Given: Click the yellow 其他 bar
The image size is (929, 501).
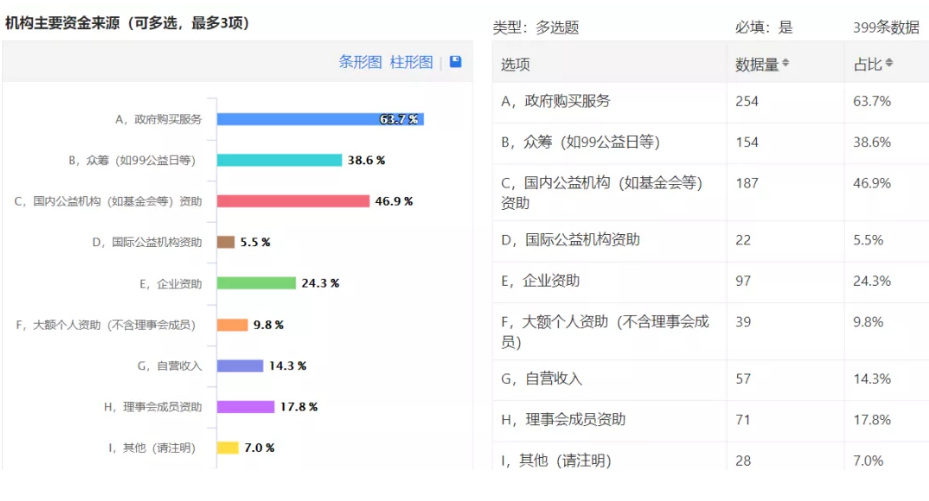Looking at the screenshot, I should click(x=228, y=447).
